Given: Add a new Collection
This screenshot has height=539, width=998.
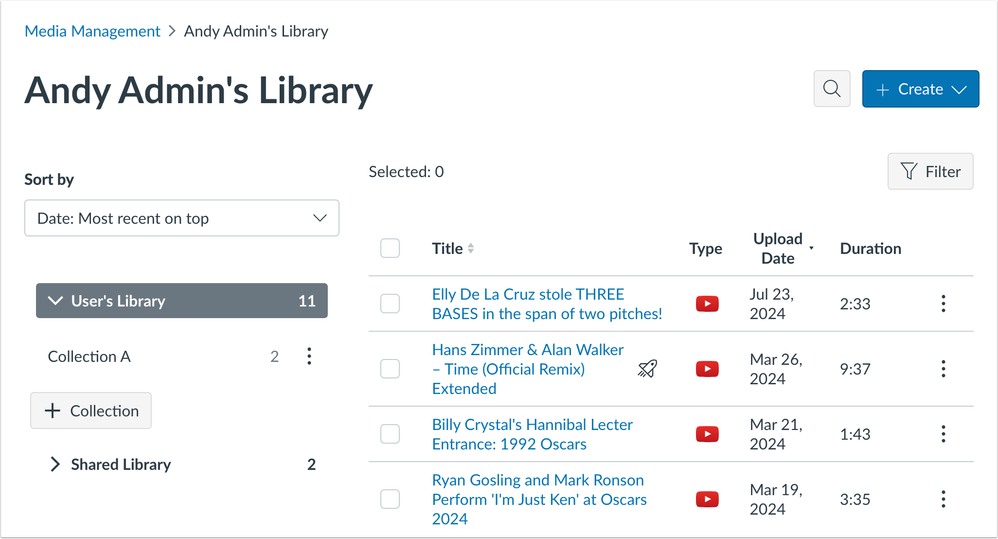Looking at the screenshot, I should pyautogui.click(x=91, y=411).
